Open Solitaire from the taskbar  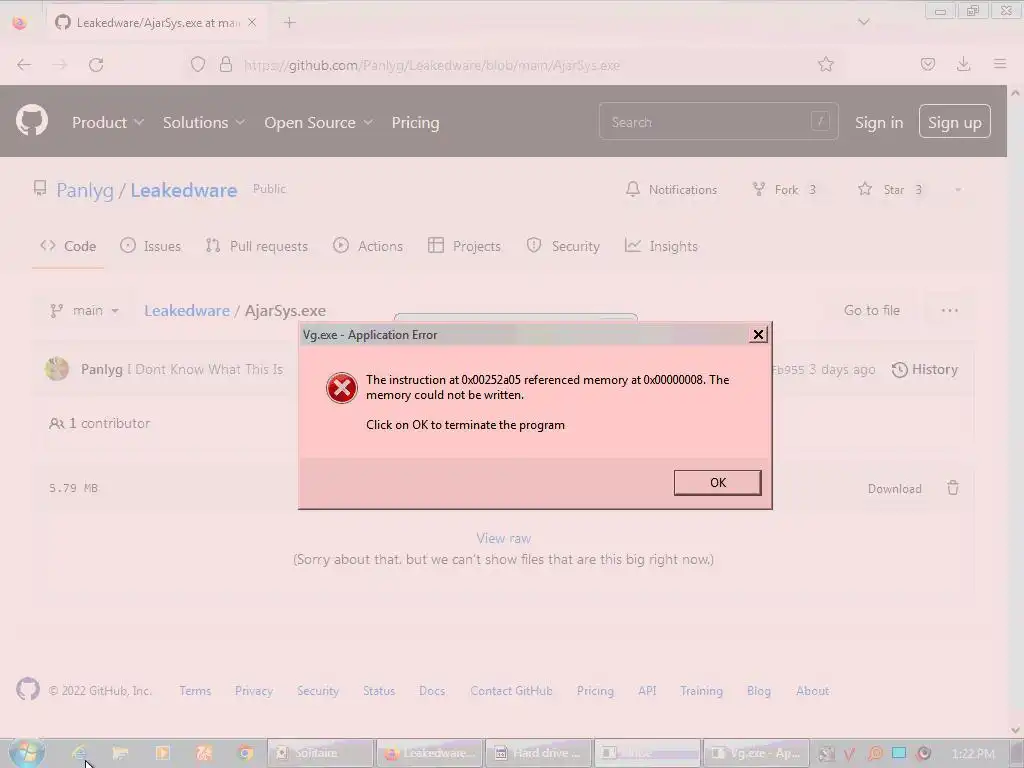pyautogui.click(x=320, y=753)
